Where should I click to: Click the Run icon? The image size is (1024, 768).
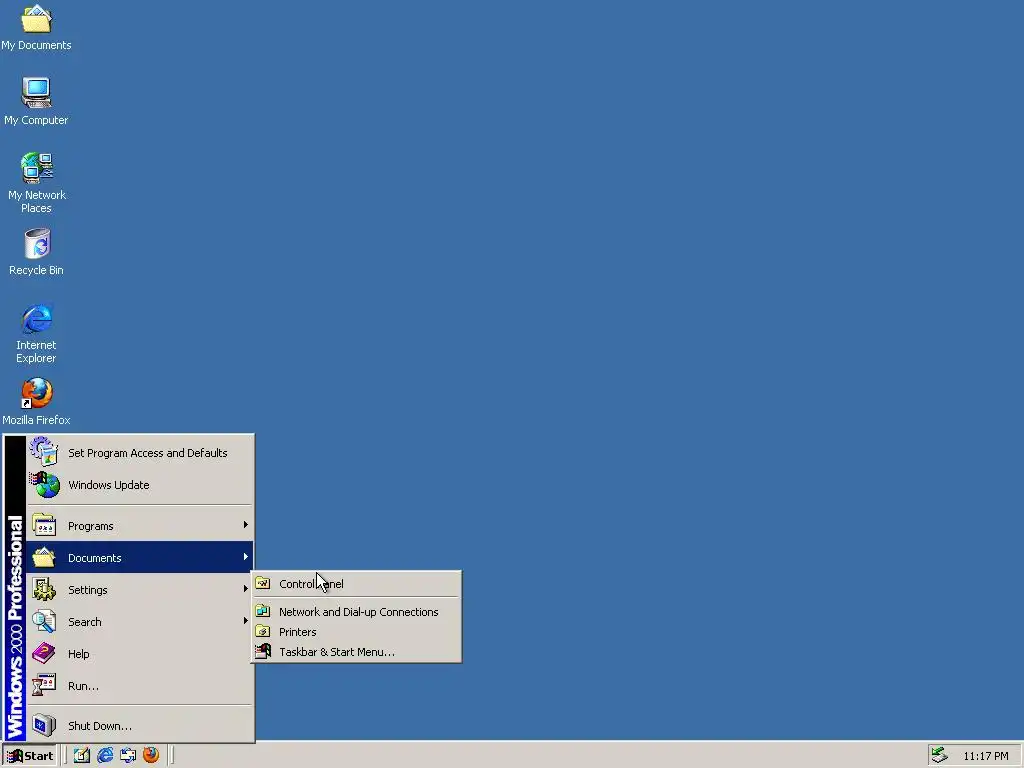coord(44,685)
